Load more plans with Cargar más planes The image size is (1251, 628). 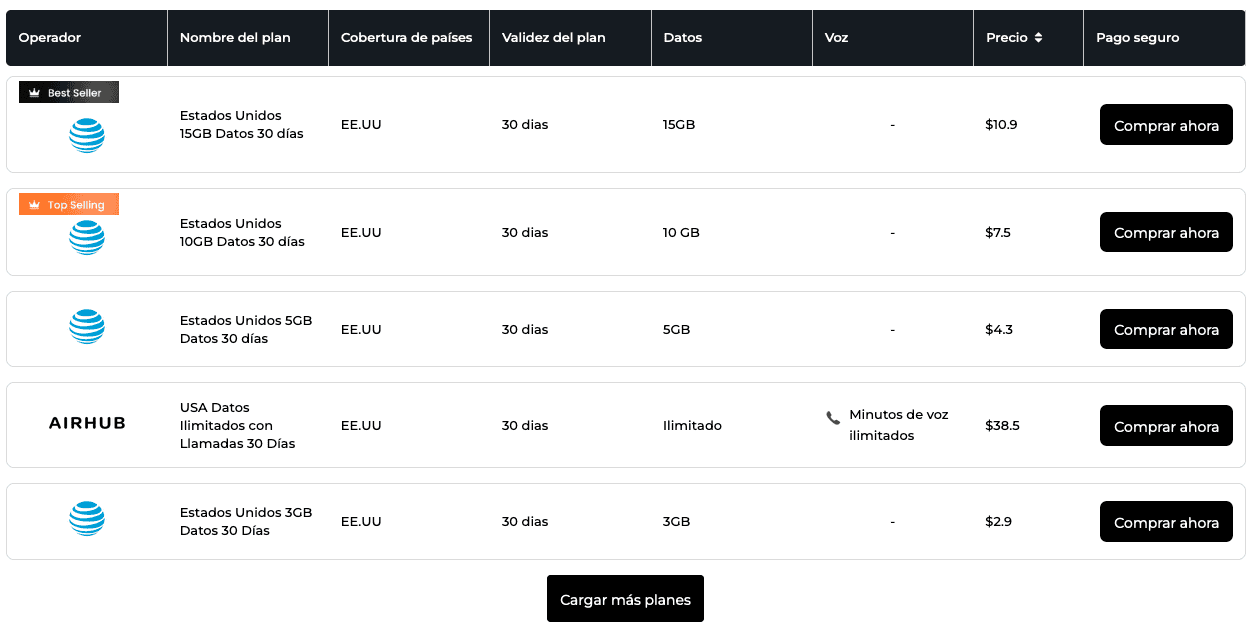click(x=625, y=600)
